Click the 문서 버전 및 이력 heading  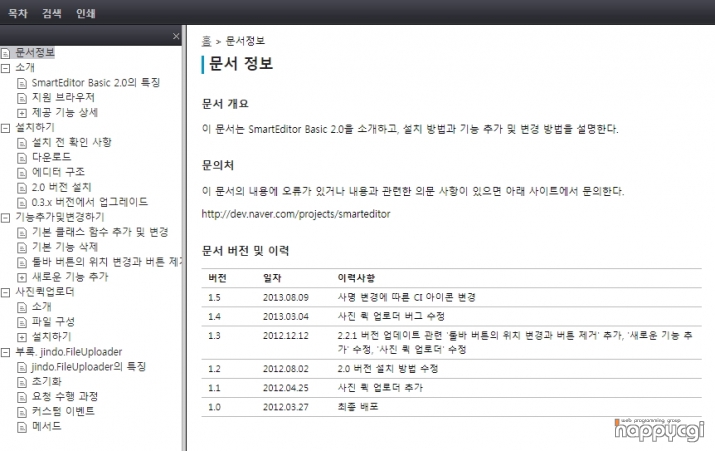click(245, 250)
